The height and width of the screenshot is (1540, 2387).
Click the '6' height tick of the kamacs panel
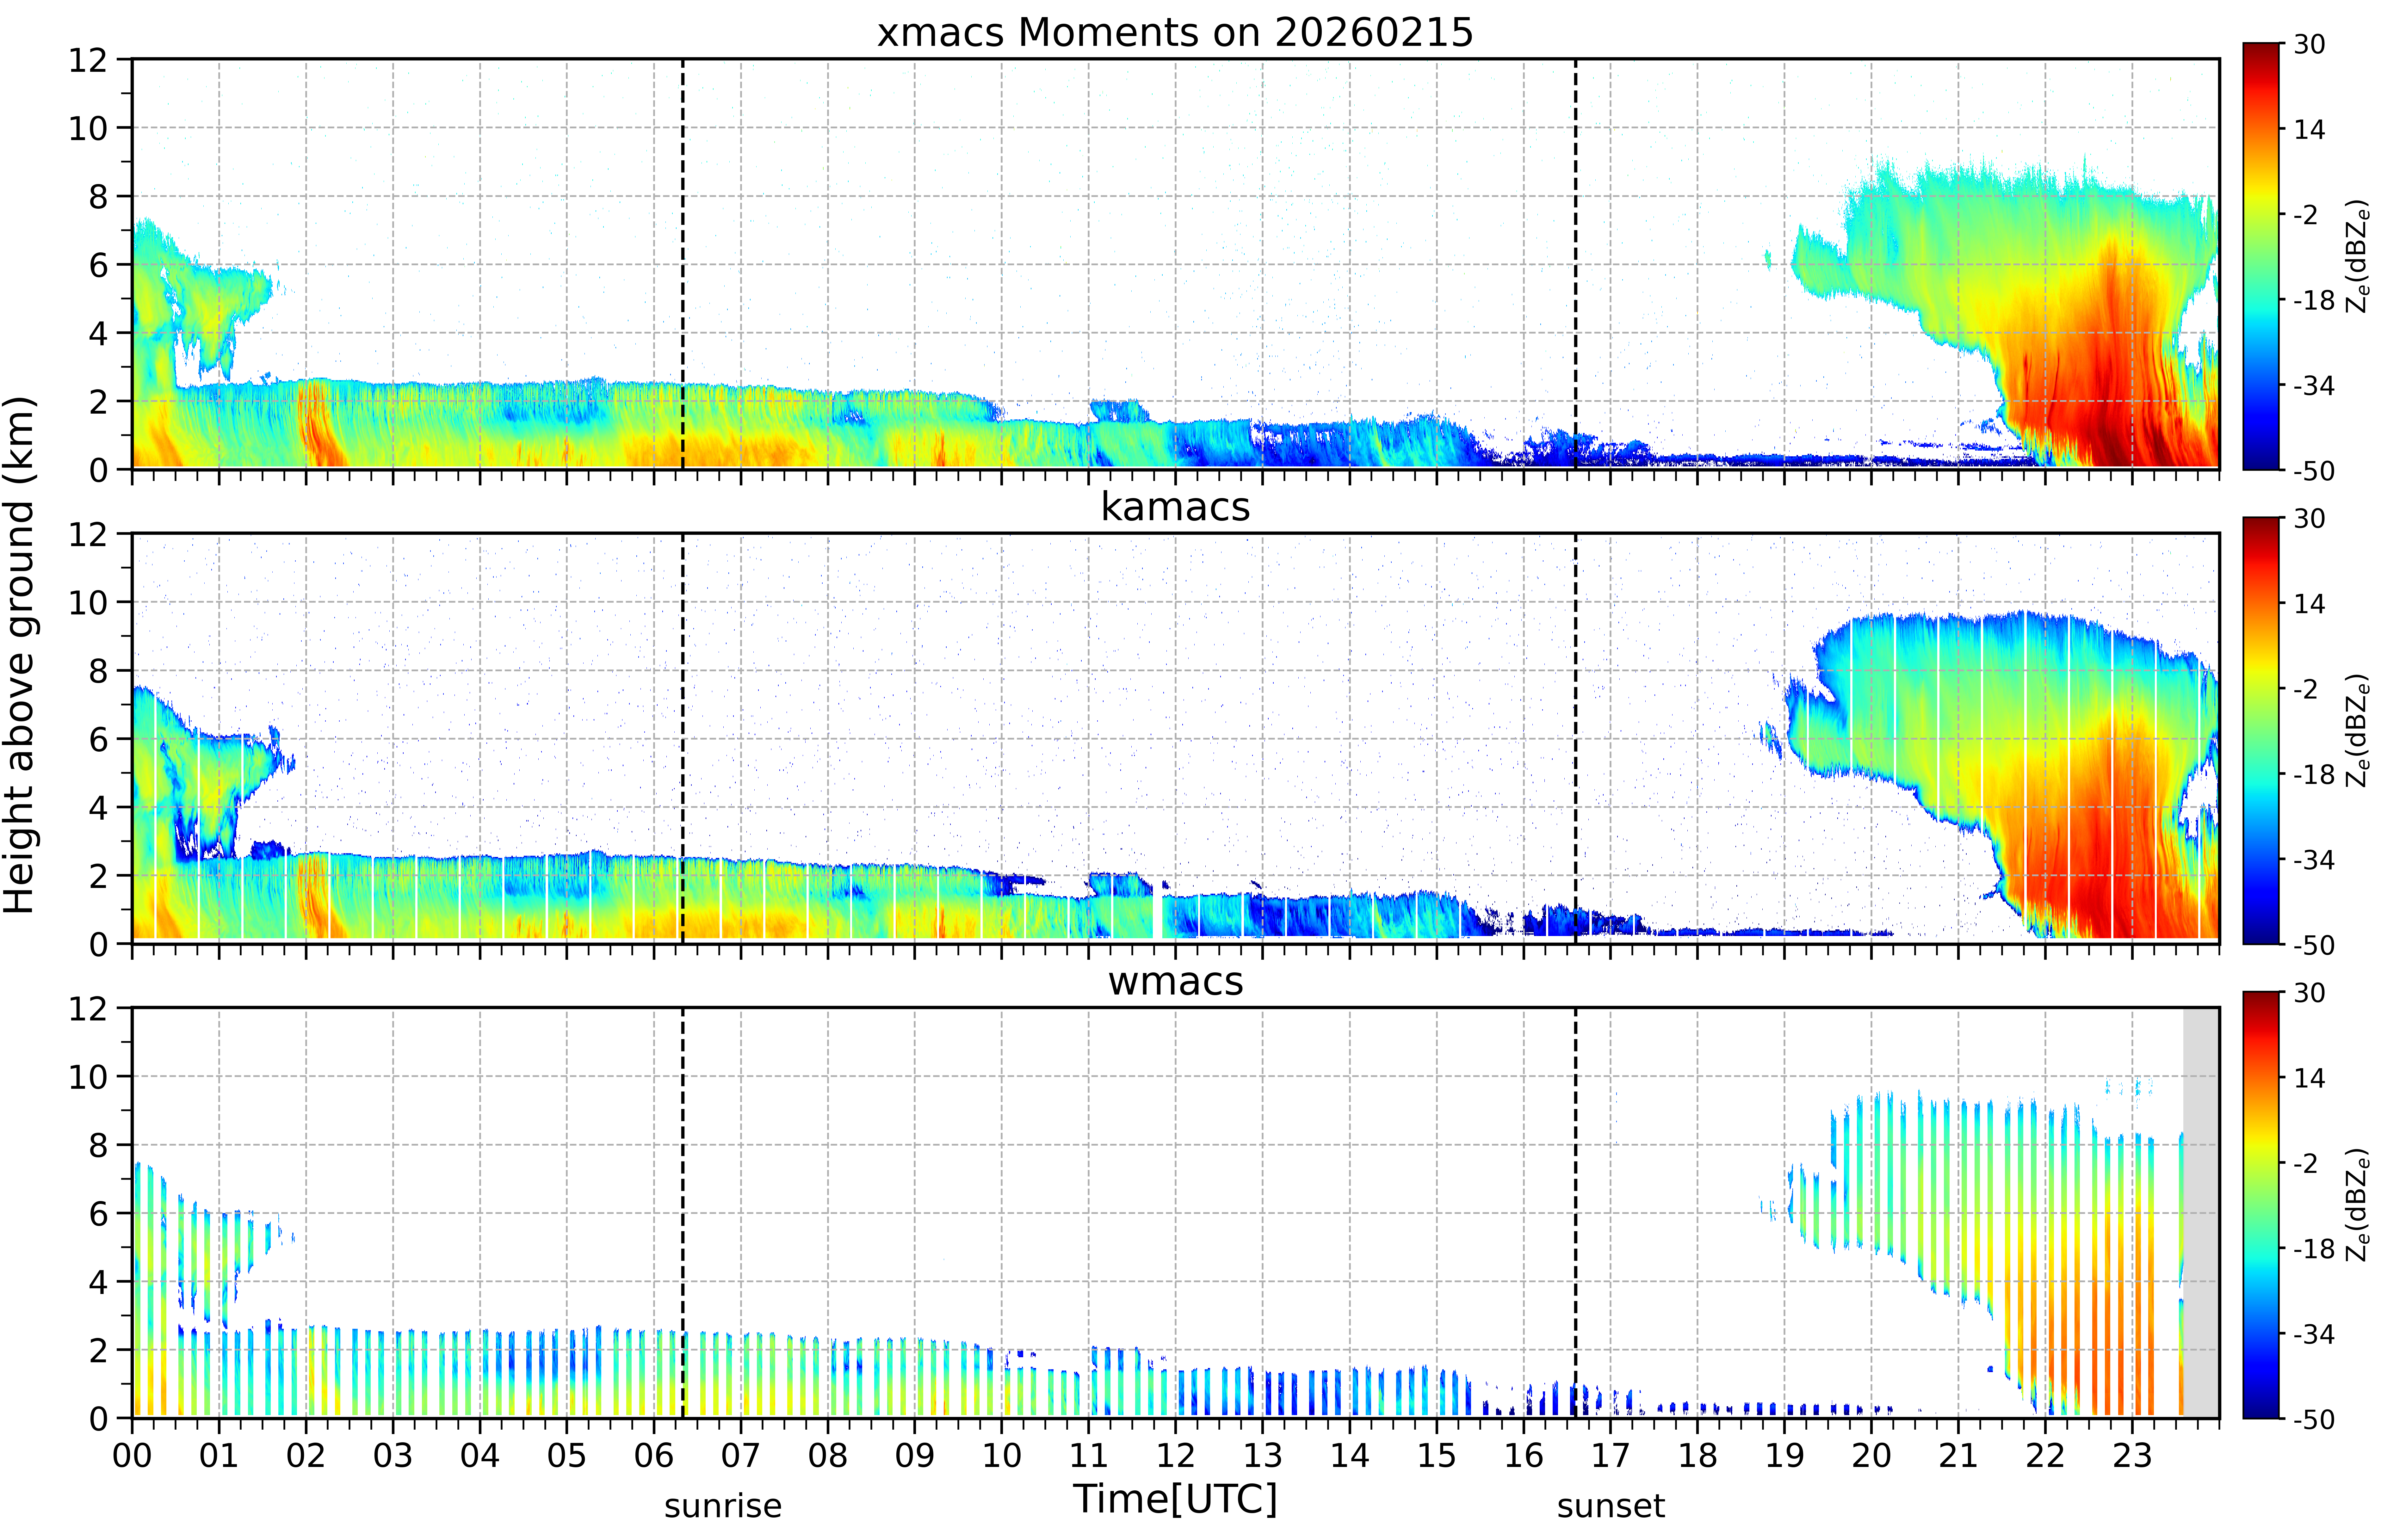coord(98,739)
